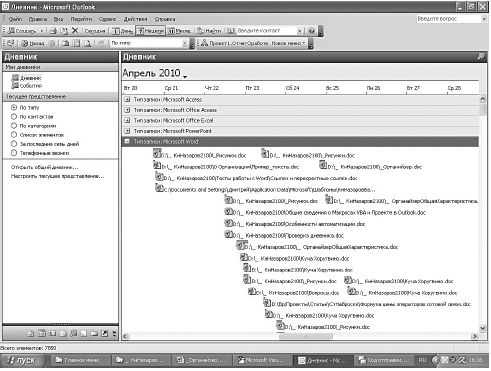Click the Настроить текущее представление link

(58, 176)
